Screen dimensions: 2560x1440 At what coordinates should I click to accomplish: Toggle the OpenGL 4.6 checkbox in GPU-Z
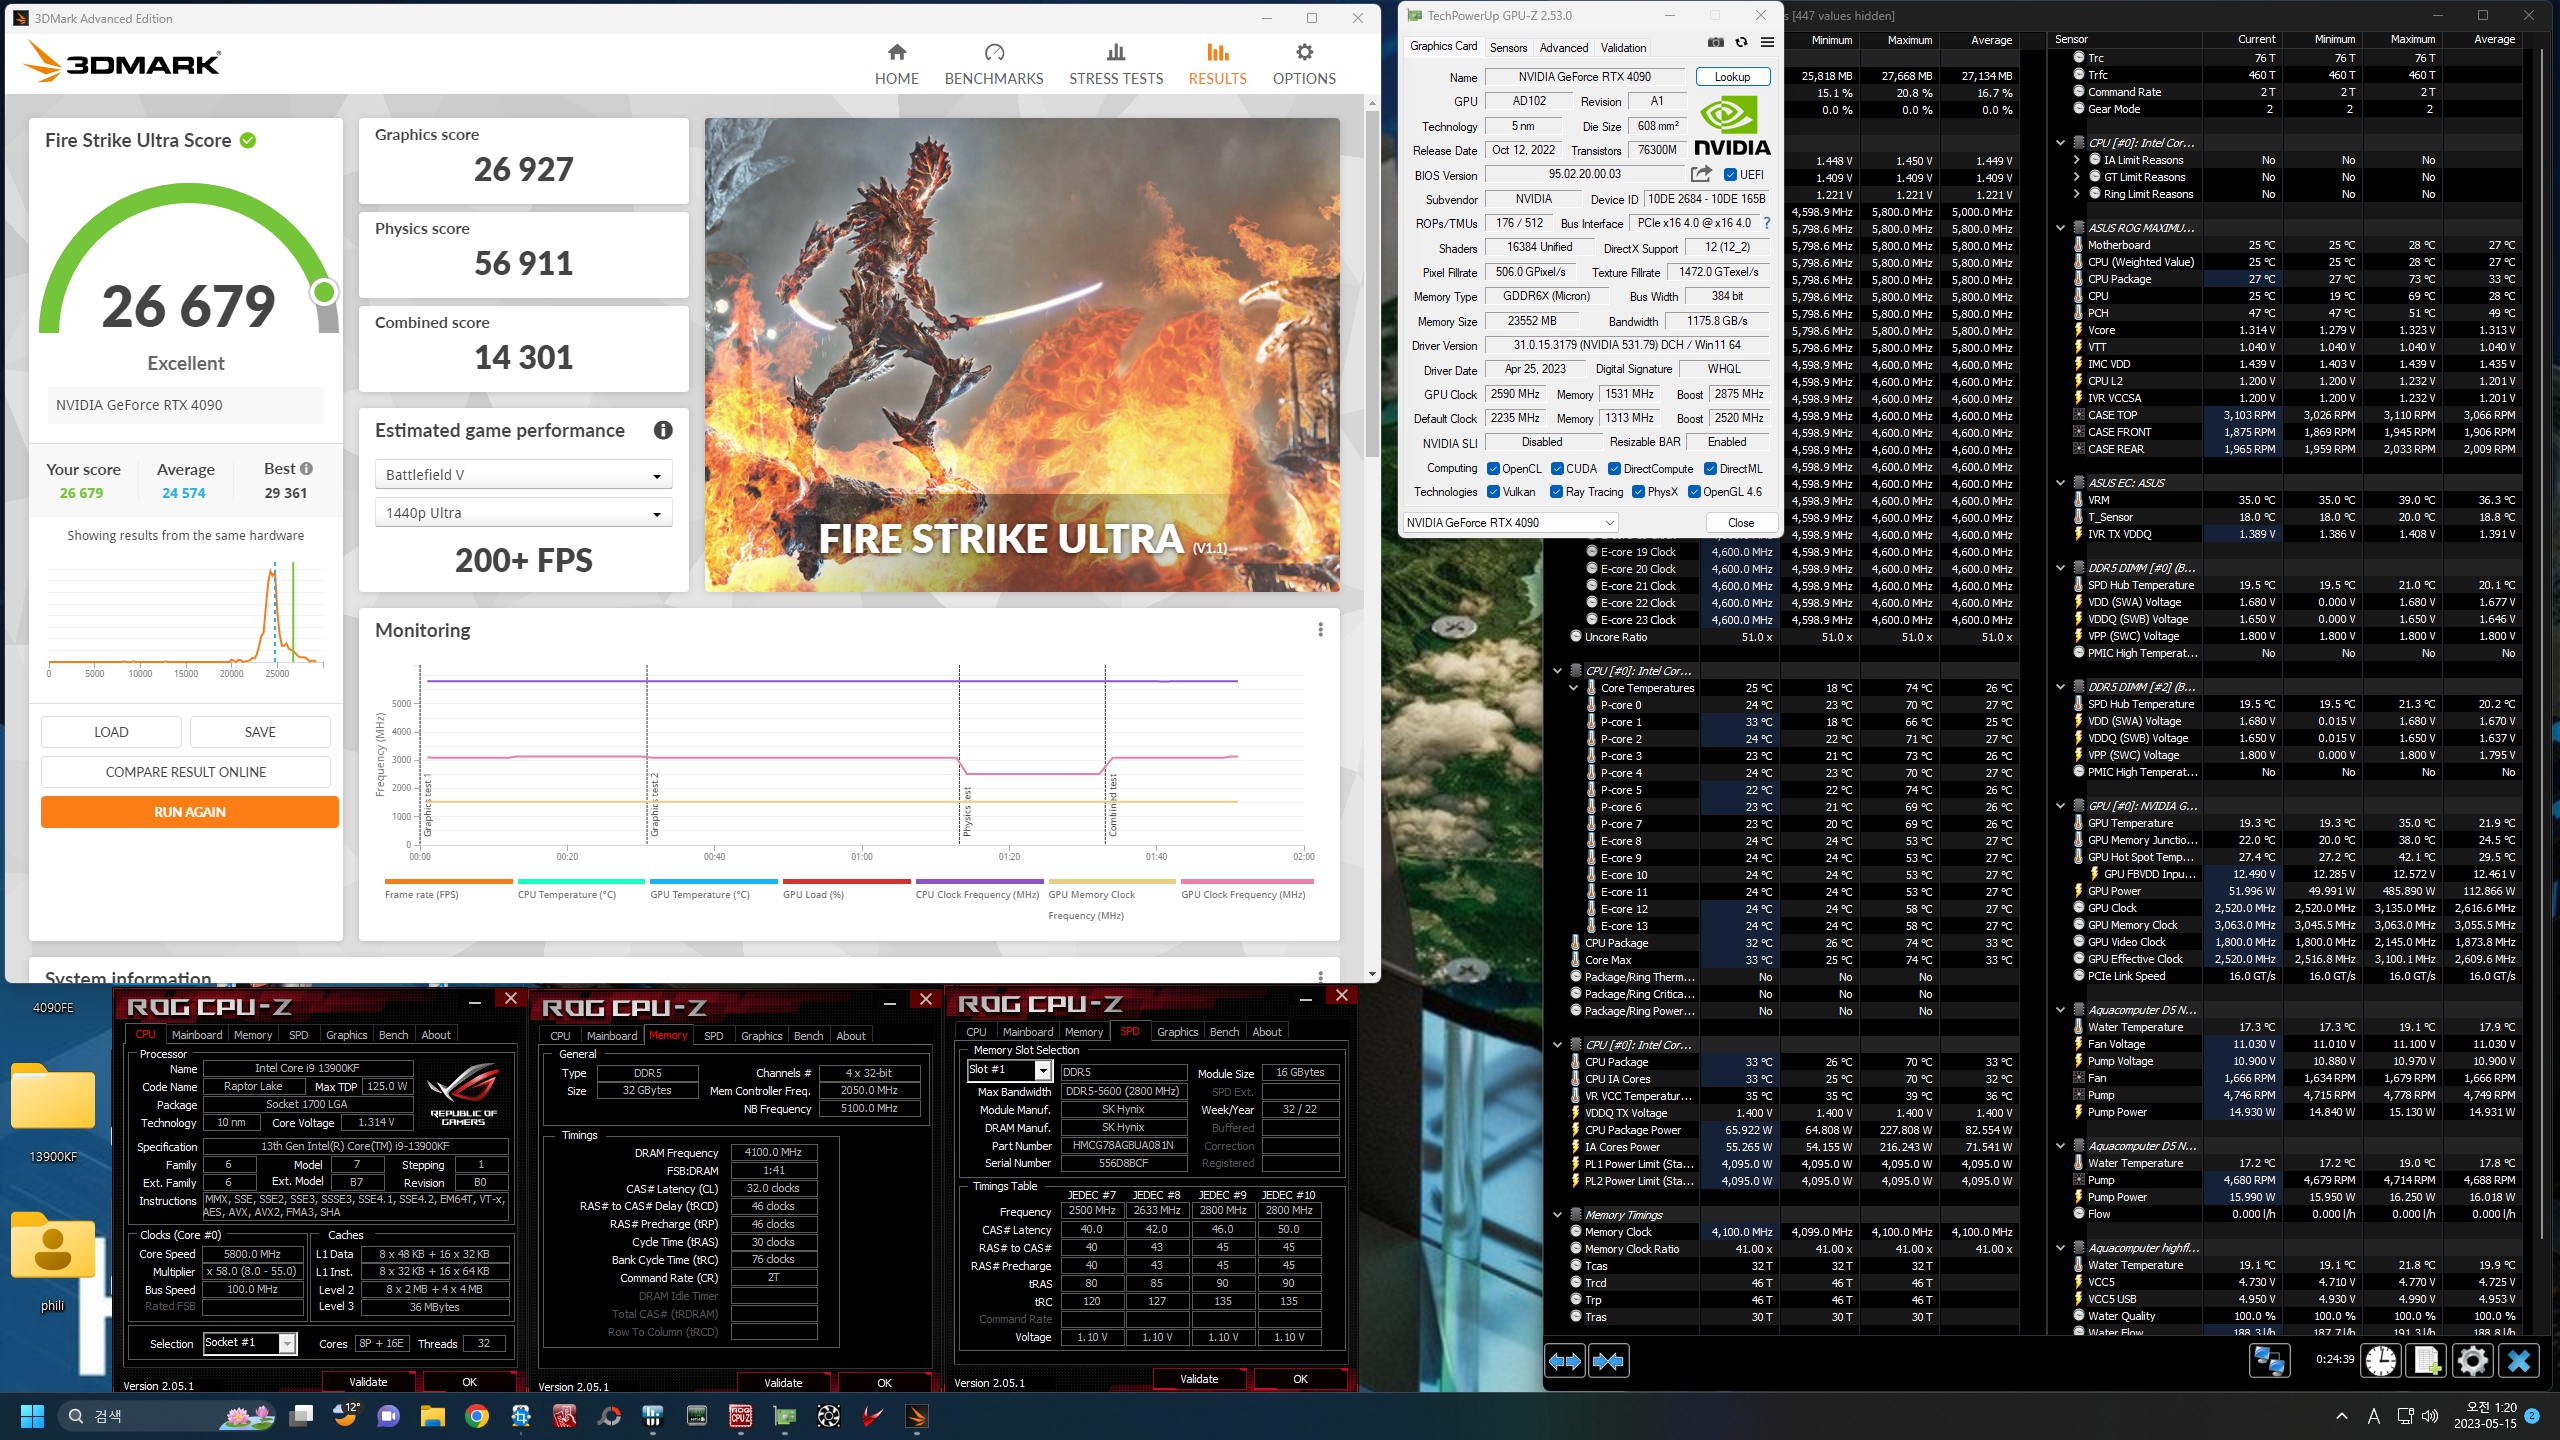(x=1694, y=491)
